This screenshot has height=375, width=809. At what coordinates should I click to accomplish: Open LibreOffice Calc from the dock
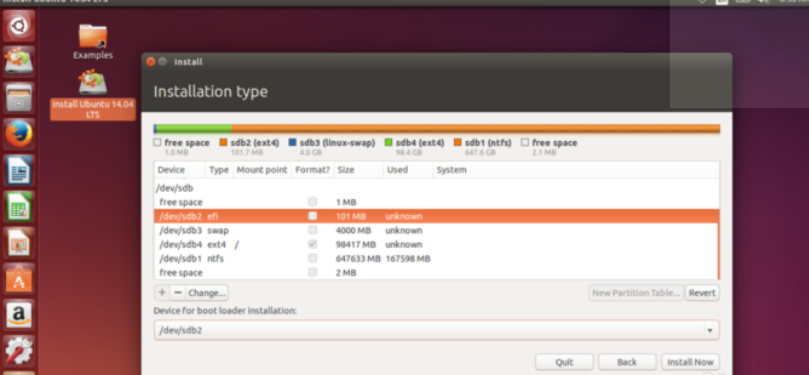coord(19,206)
